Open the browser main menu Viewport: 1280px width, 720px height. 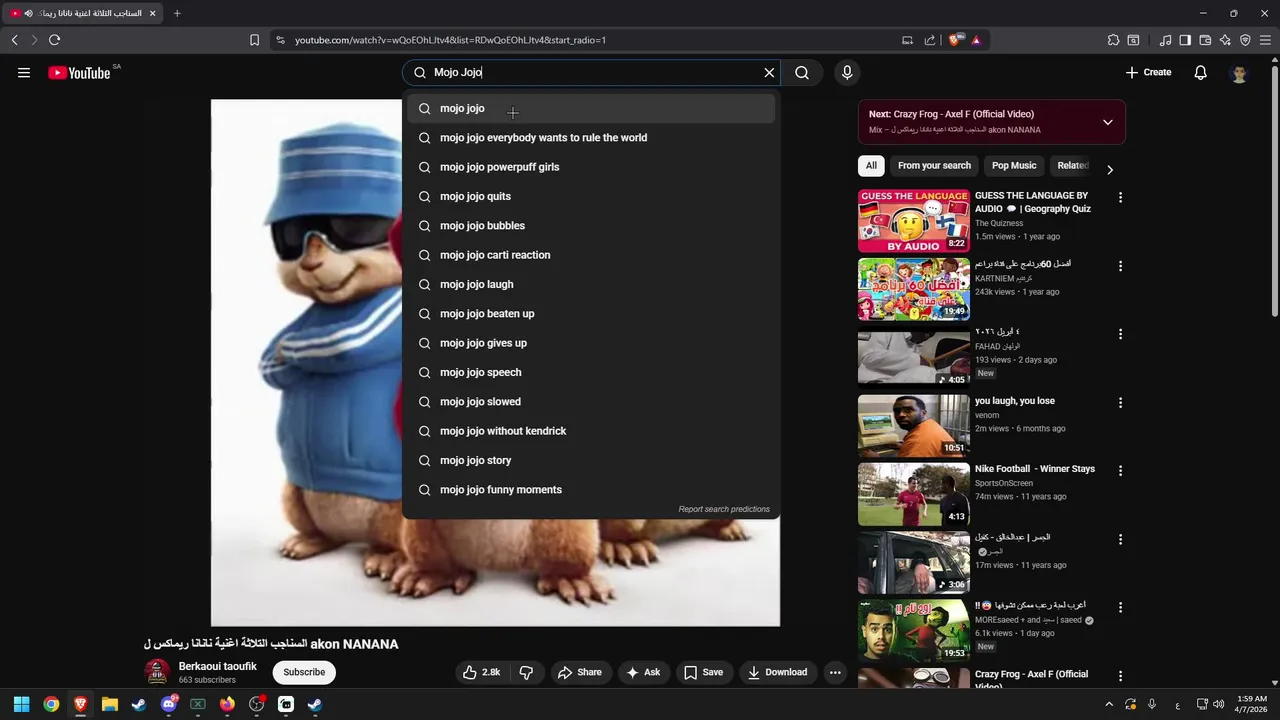point(1265,40)
